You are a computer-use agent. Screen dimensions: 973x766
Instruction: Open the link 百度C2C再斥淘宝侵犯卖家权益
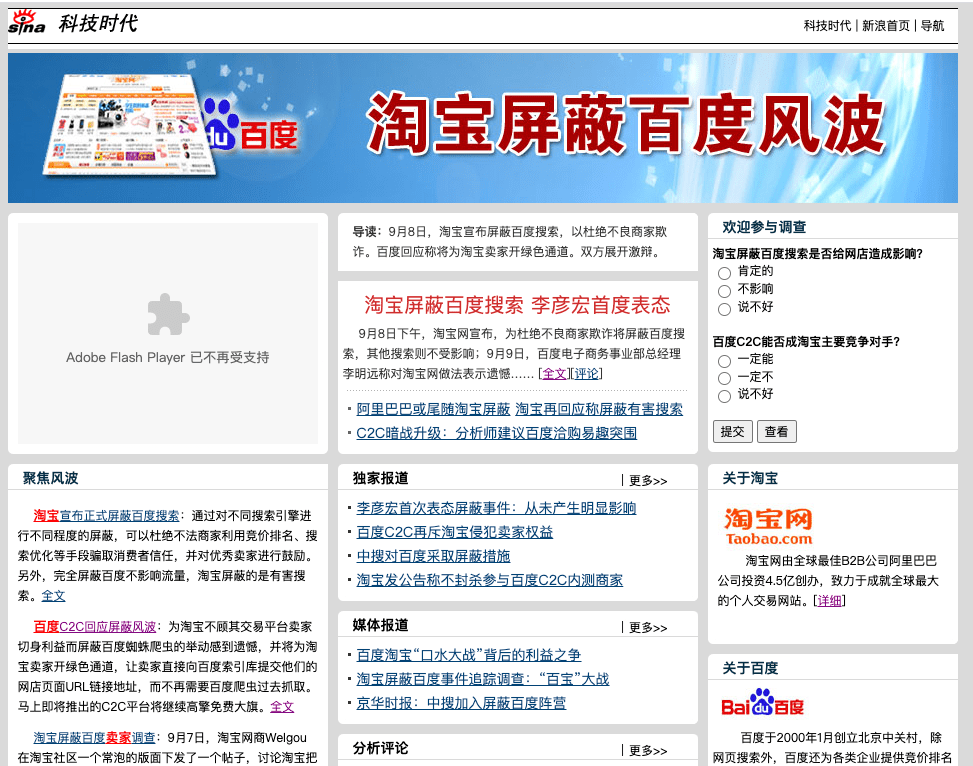tap(454, 532)
